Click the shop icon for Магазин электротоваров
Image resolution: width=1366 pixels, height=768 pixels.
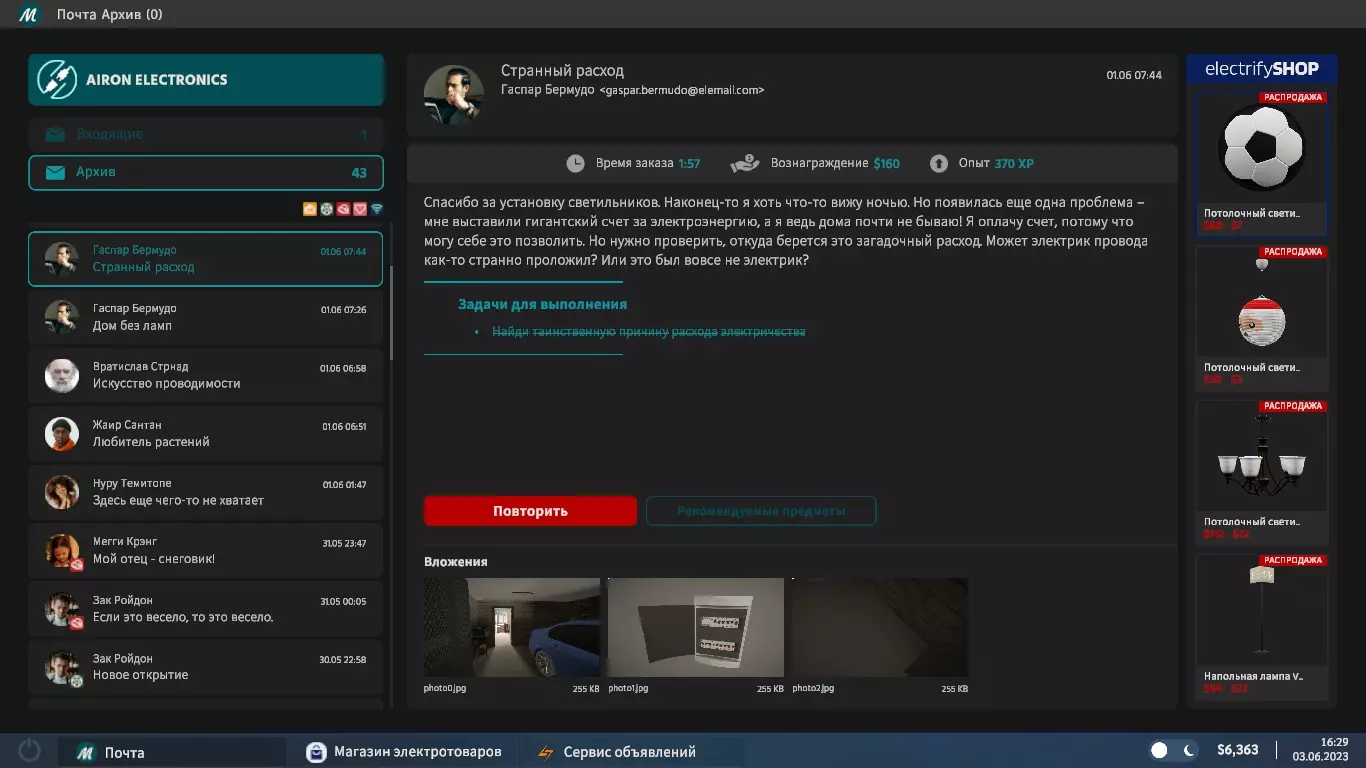[316, 752]
